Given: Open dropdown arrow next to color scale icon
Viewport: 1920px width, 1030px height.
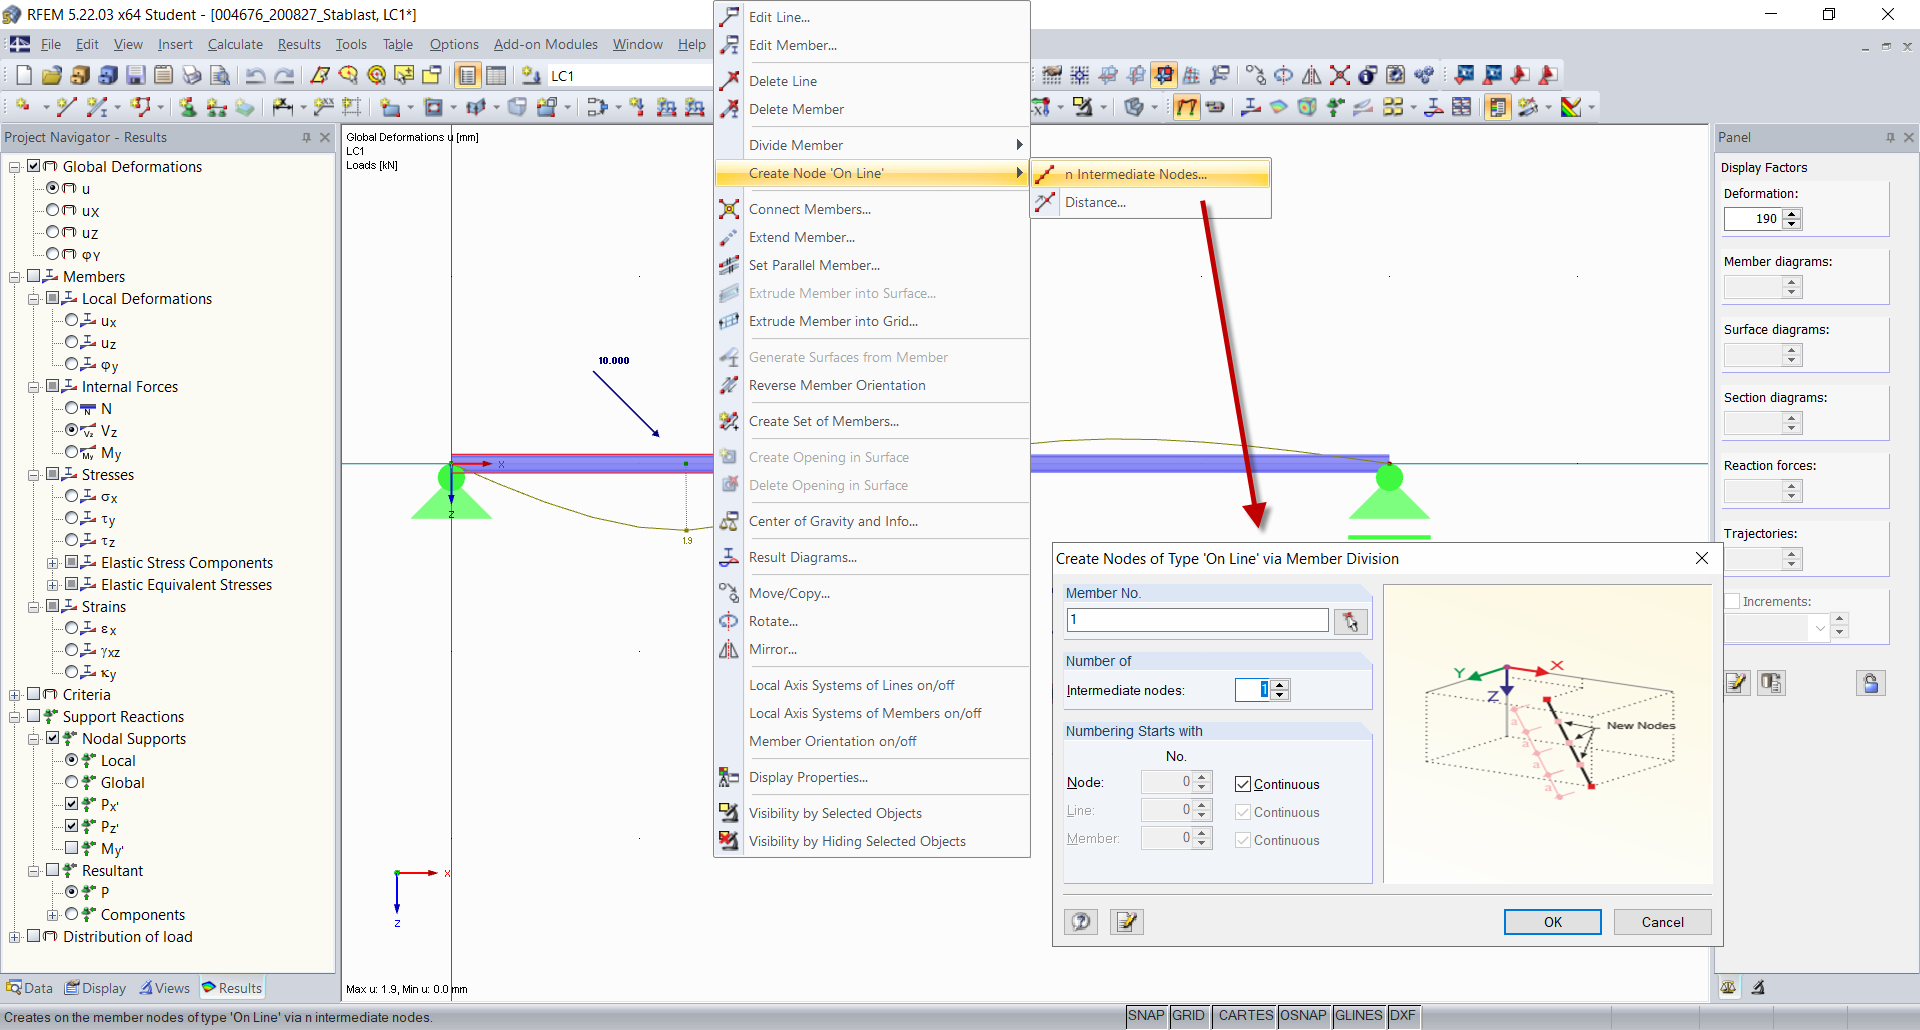Looking at the screenshot, I should 1591,107.
